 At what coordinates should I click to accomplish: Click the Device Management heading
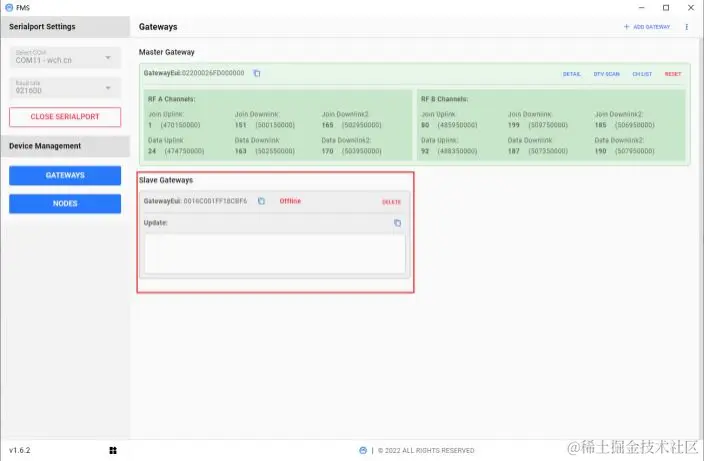[x=45, y=146]
